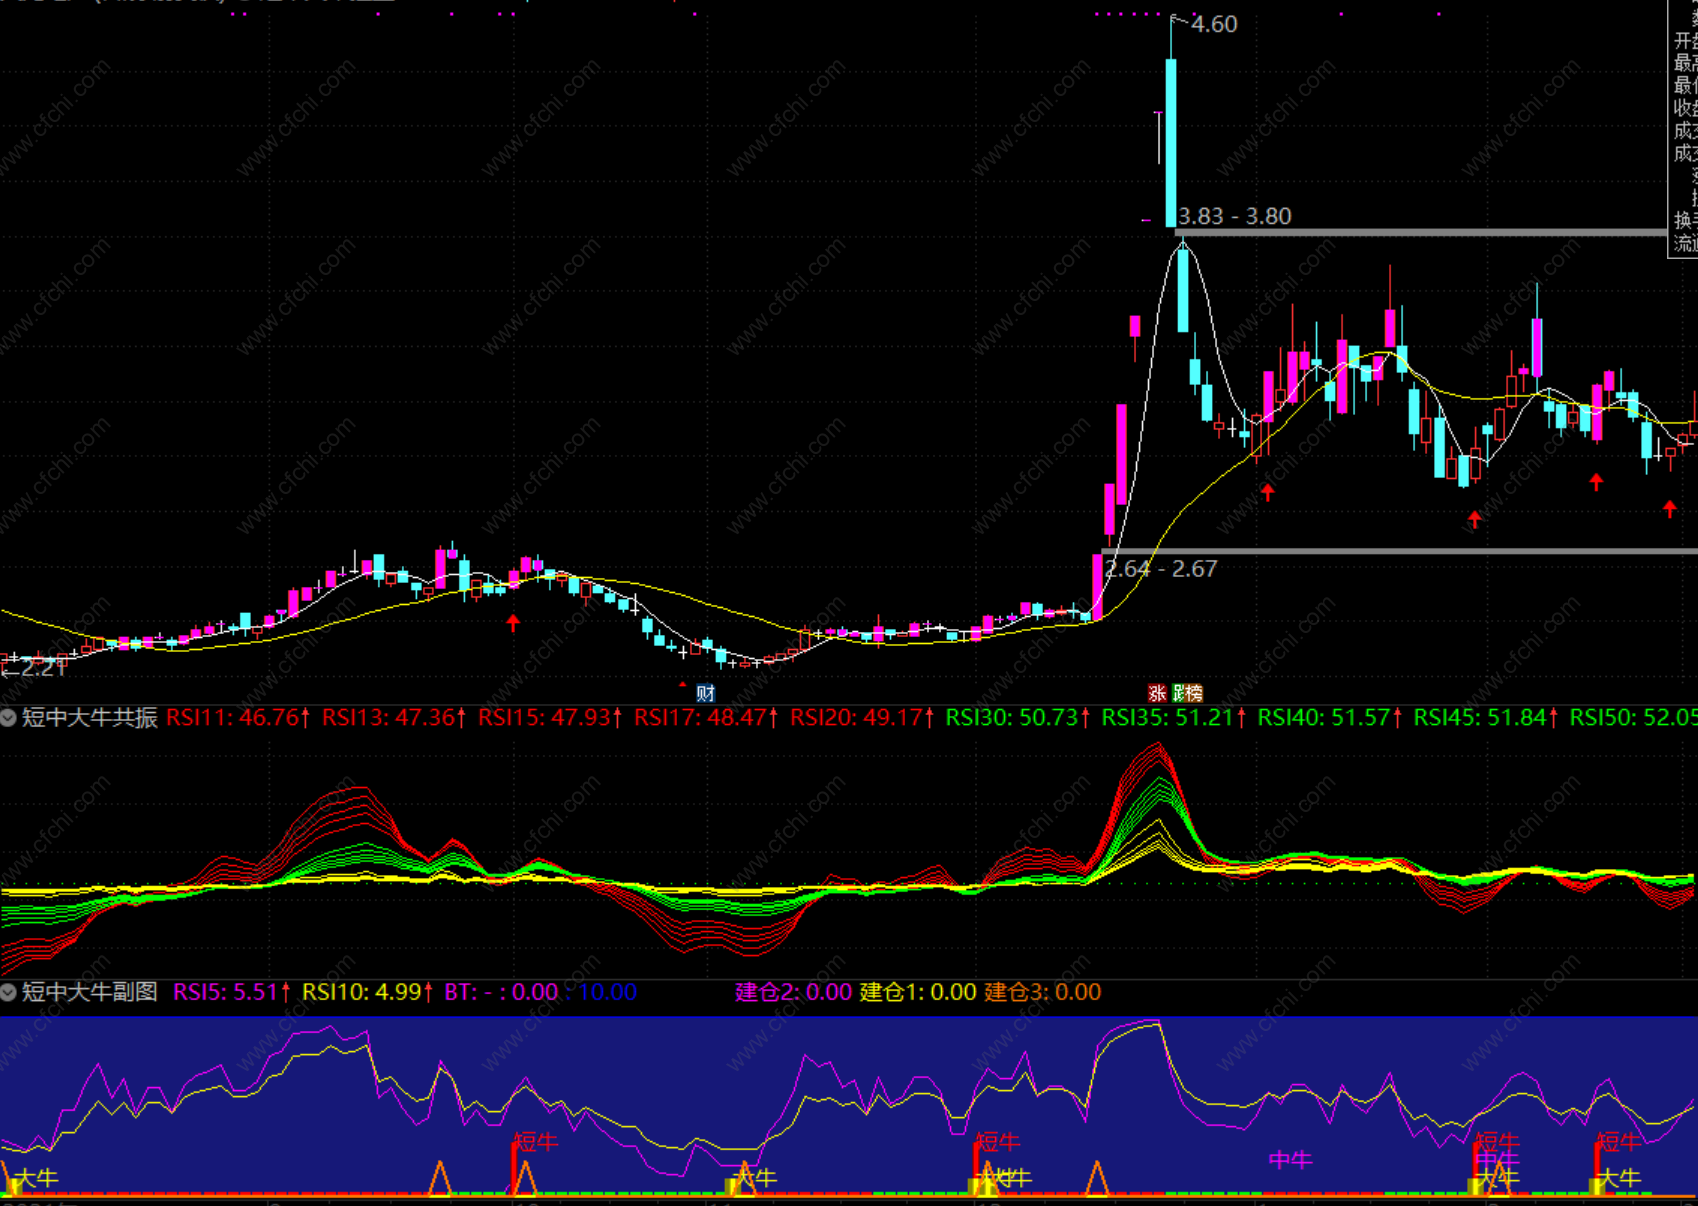Click the tall cyan candlestick at the 4.60 peak
The height and width of the screenshot is (1206, 1698).
click(1171, 142)
